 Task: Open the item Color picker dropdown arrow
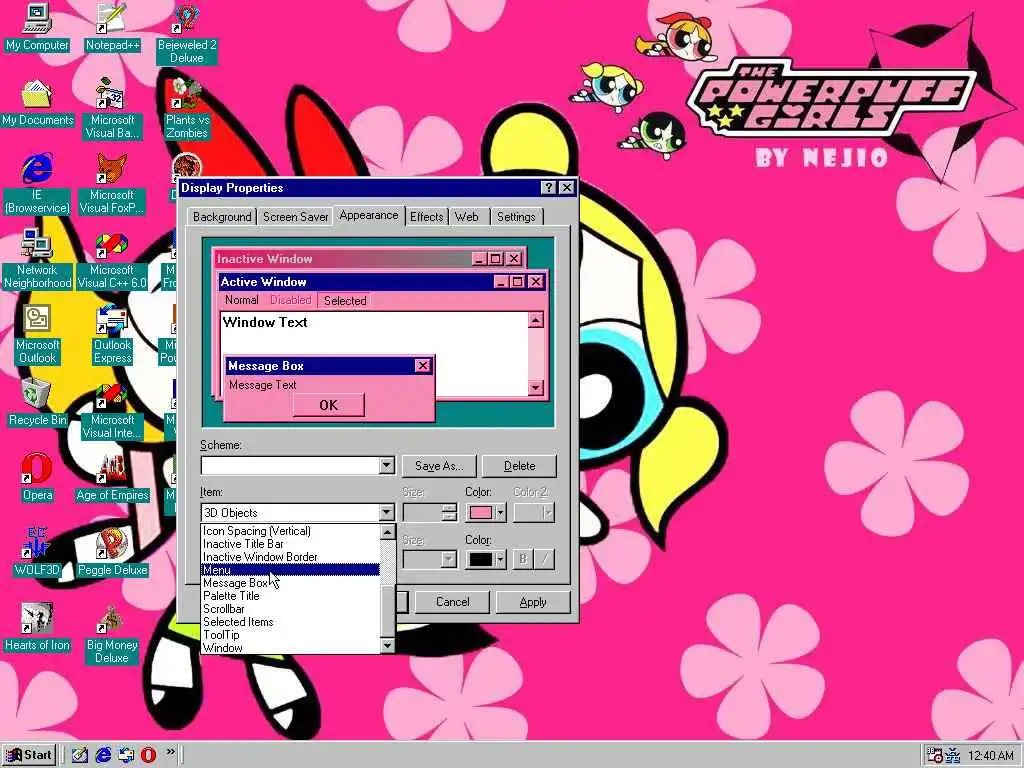click(500, 513)
